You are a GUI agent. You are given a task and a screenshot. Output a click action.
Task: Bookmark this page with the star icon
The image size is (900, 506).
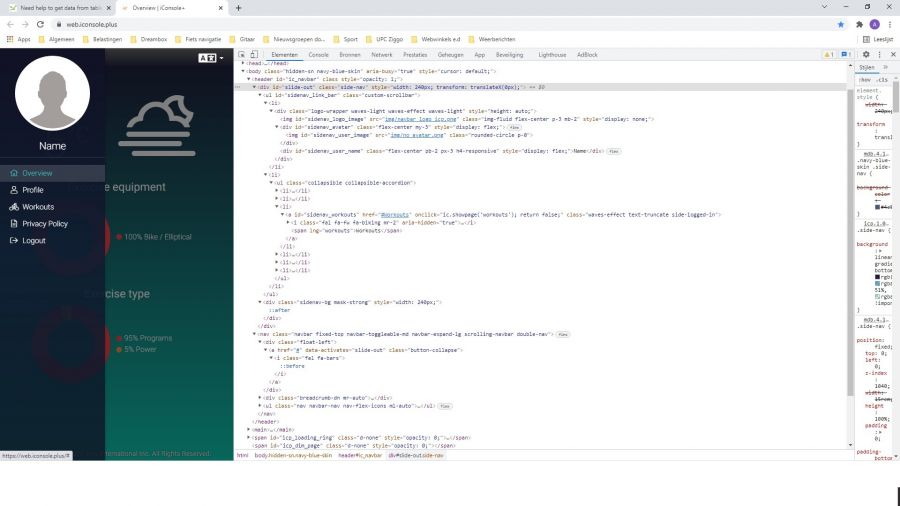pyautogui.click(x=841, y=24)
